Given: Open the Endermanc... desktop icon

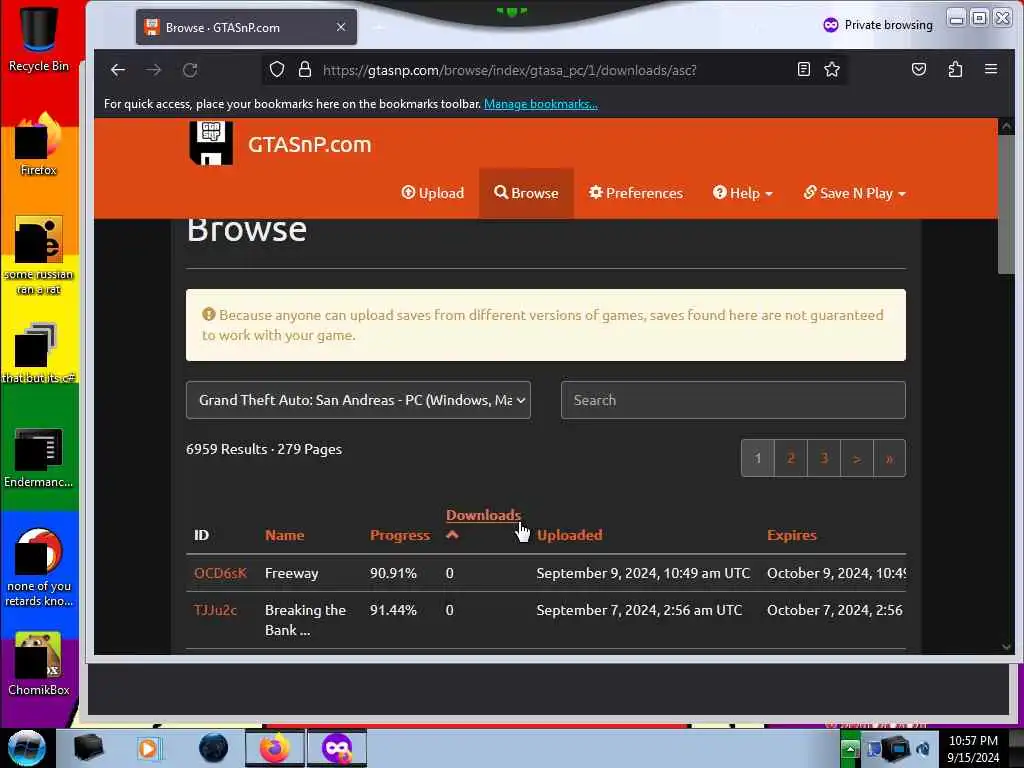Looking at the screenshot, I should click(39, 457).
